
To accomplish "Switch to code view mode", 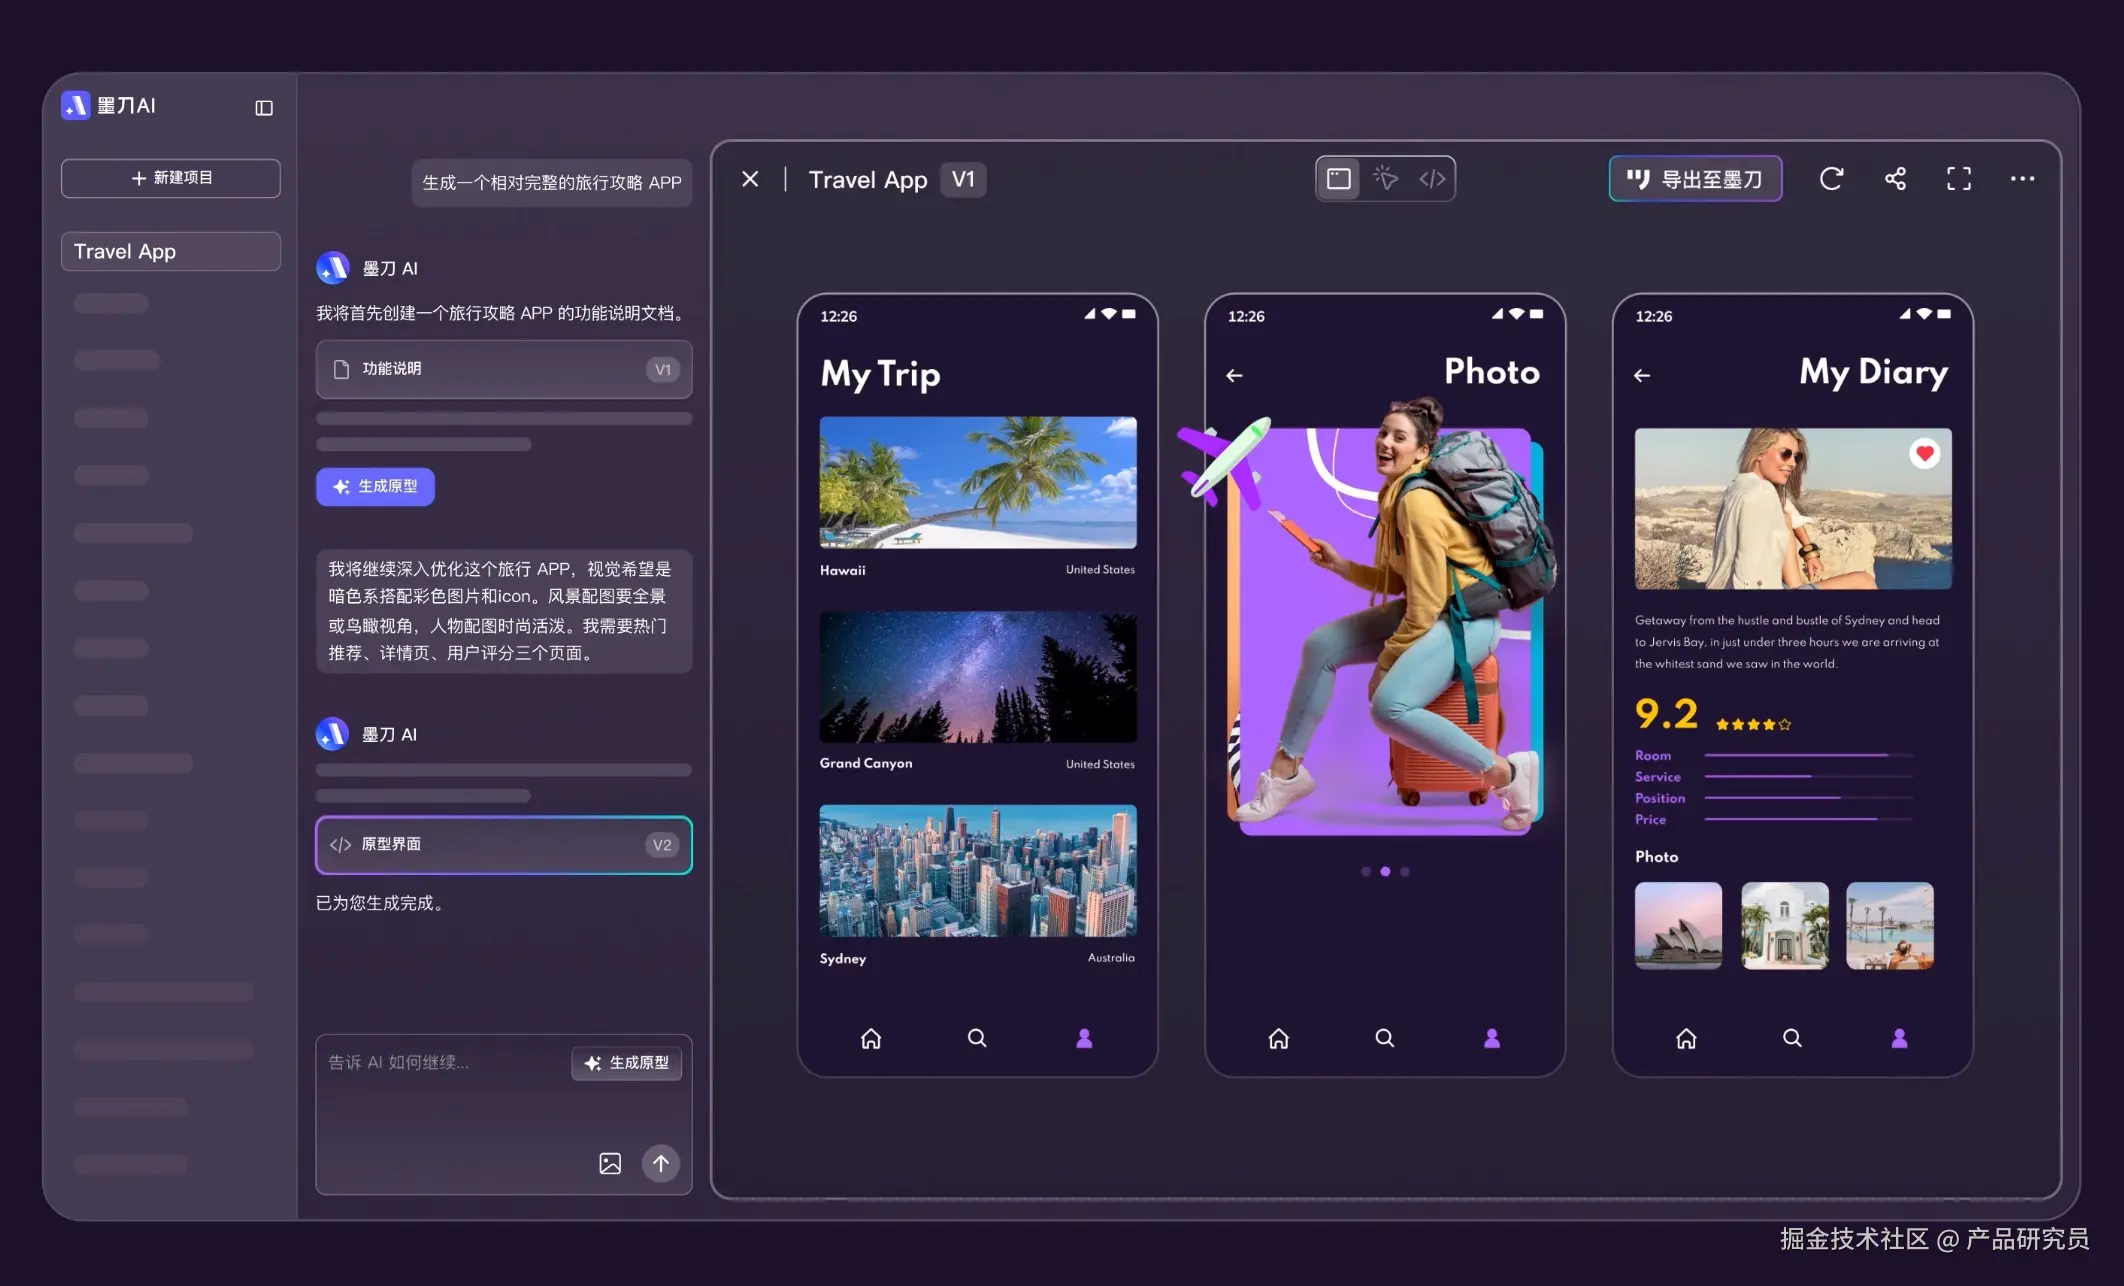I will [1432, 179].
